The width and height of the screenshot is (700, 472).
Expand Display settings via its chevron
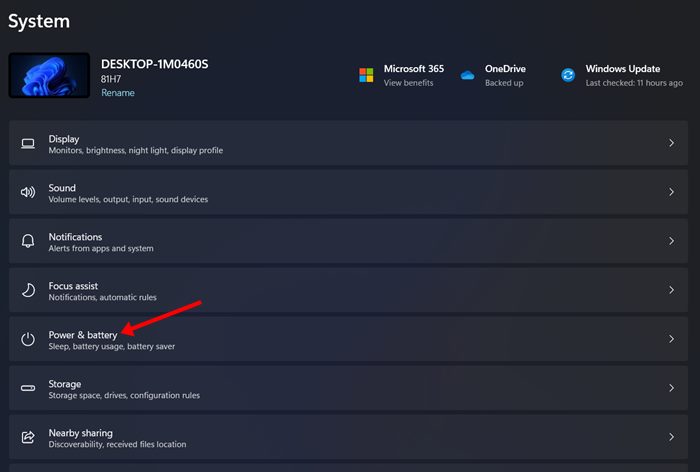point(671,143)
